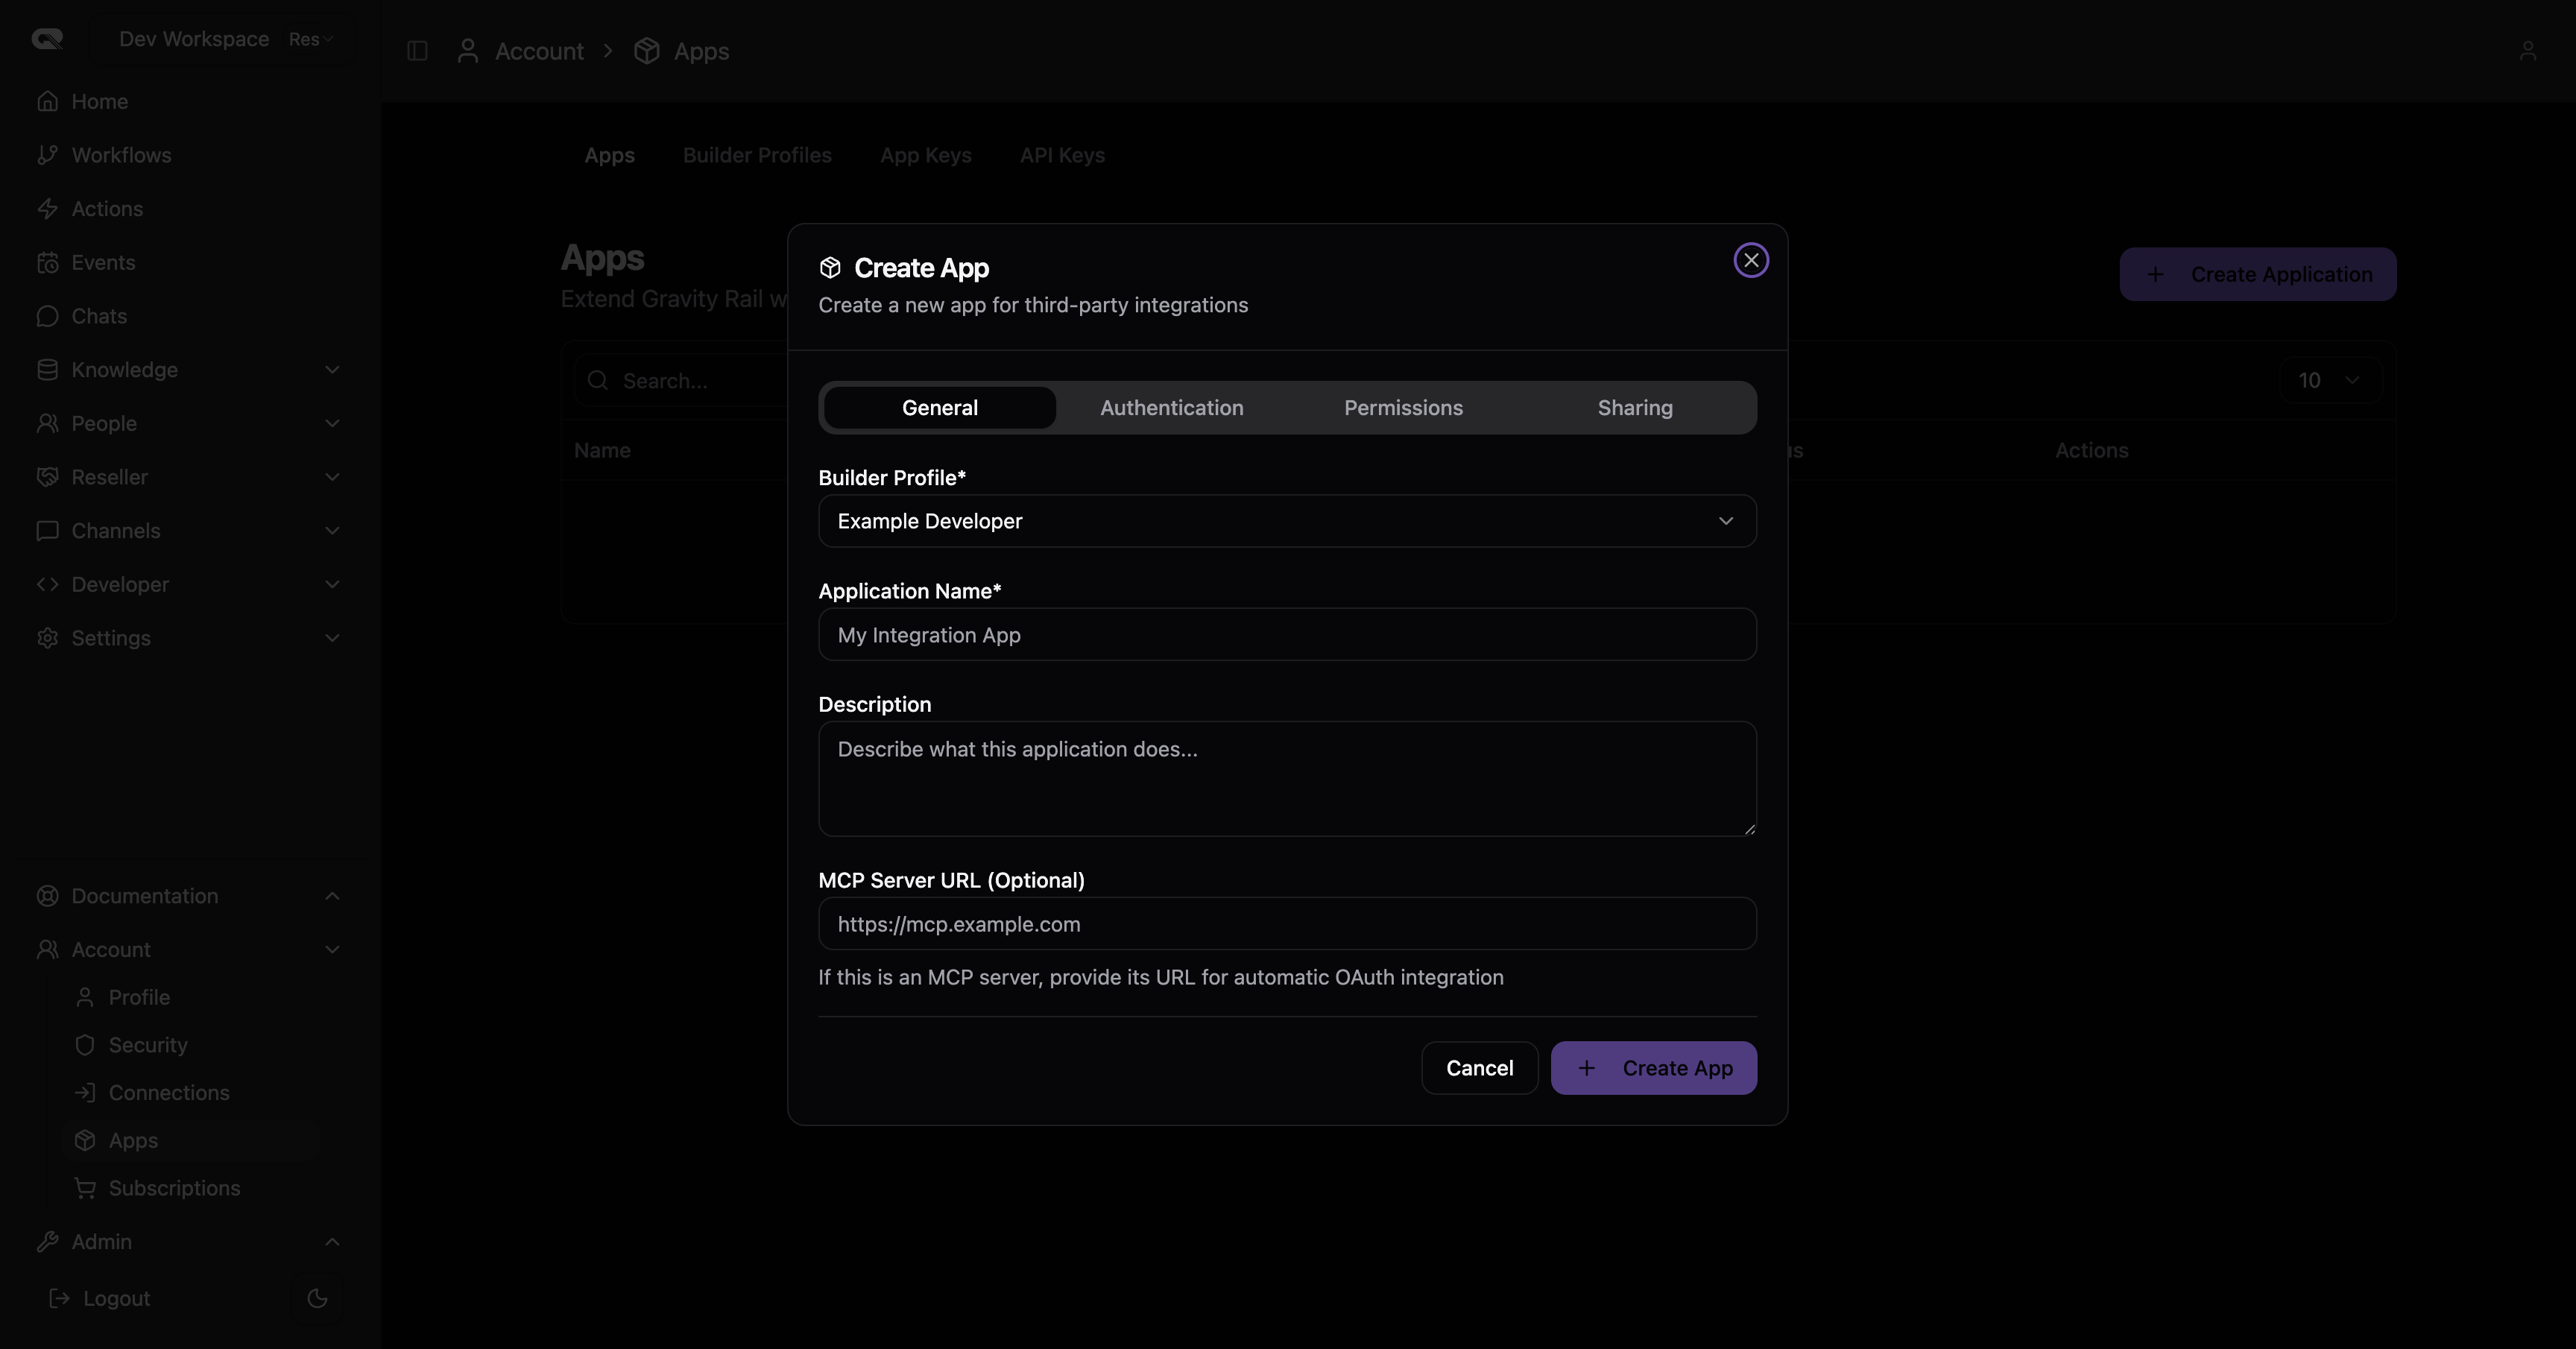This screenshot has width=2576, height=1349.
Task: Click the Chats bubble icon
Action: click(47, 316)
